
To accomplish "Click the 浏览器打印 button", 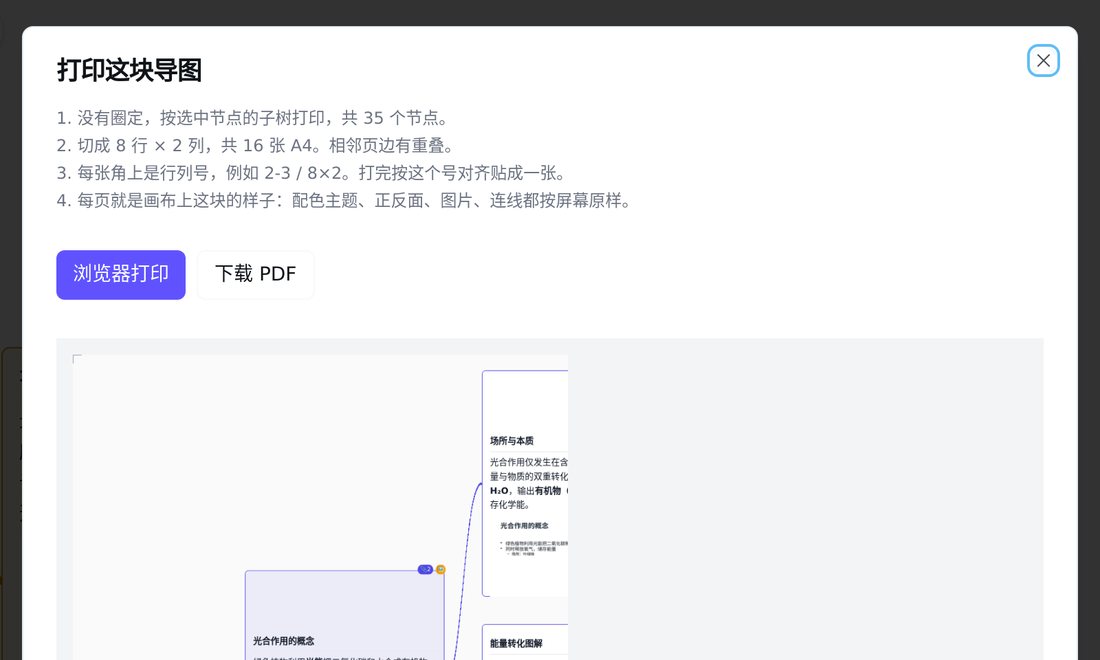I will 121,274.
